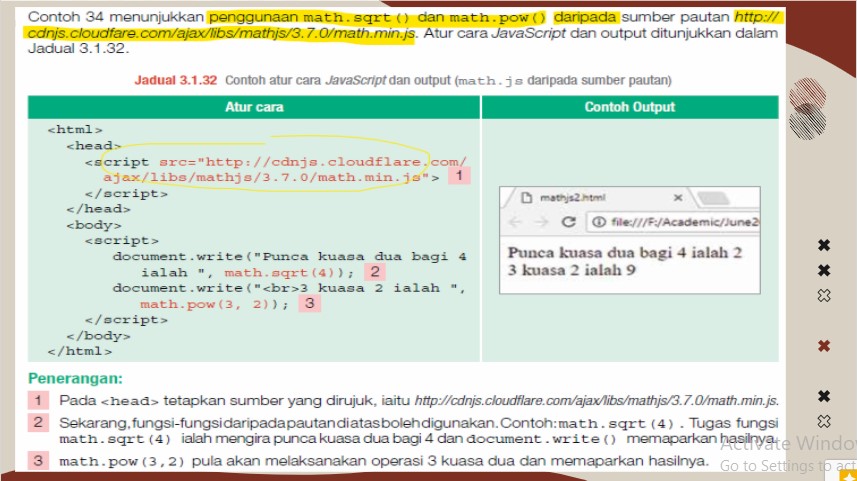Click "Pada <head>" at start of explanation 1

[109, 401]
